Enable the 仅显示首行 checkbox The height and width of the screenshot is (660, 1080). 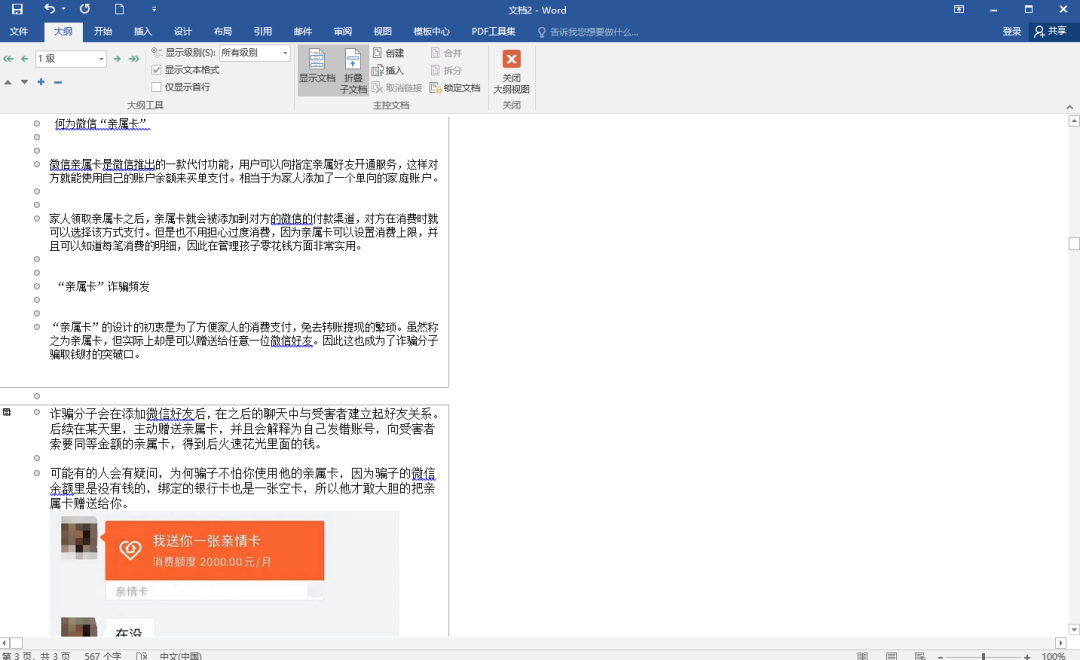[156, 87]
